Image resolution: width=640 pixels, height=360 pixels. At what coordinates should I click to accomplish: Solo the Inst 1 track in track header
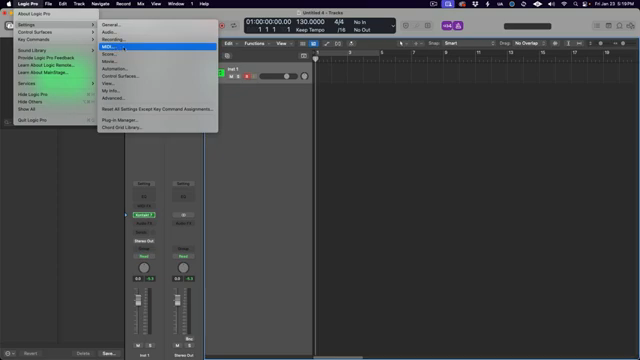(238, 76)
